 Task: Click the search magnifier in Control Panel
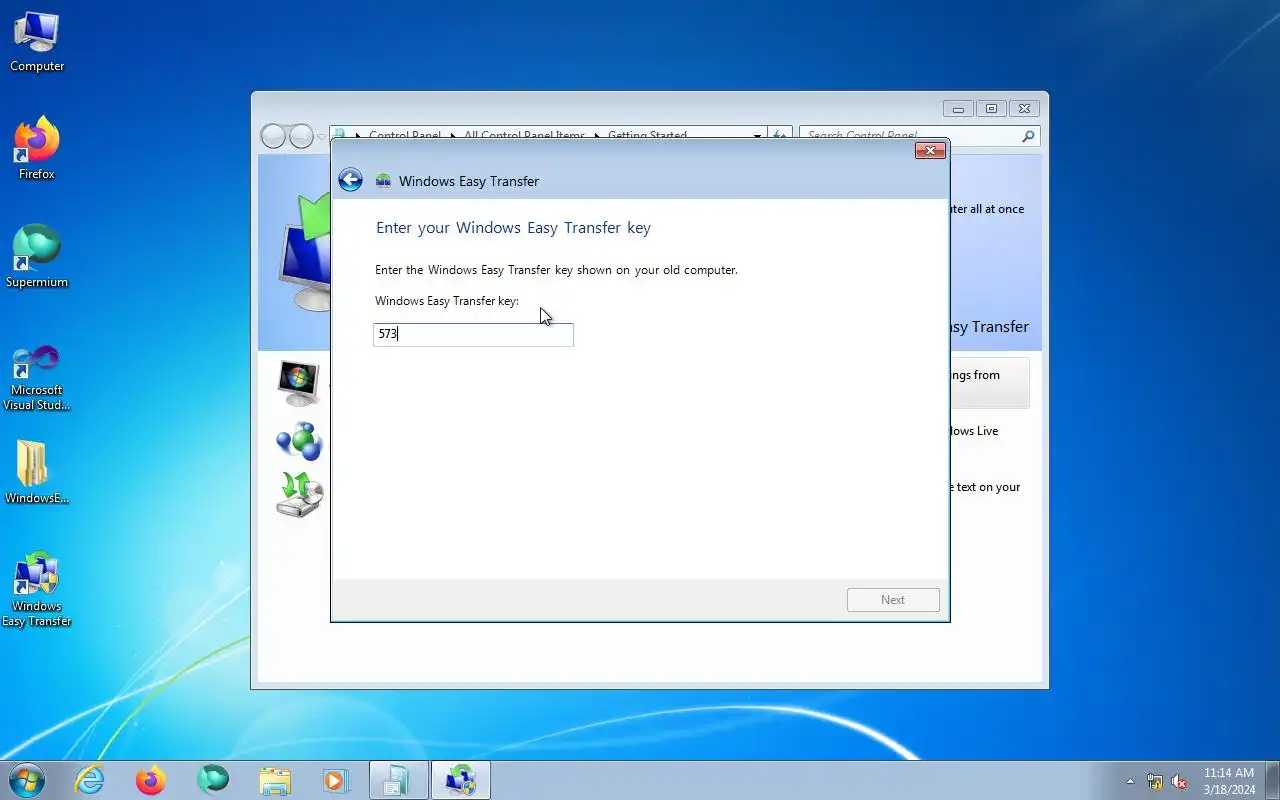tap(1028, 136)
